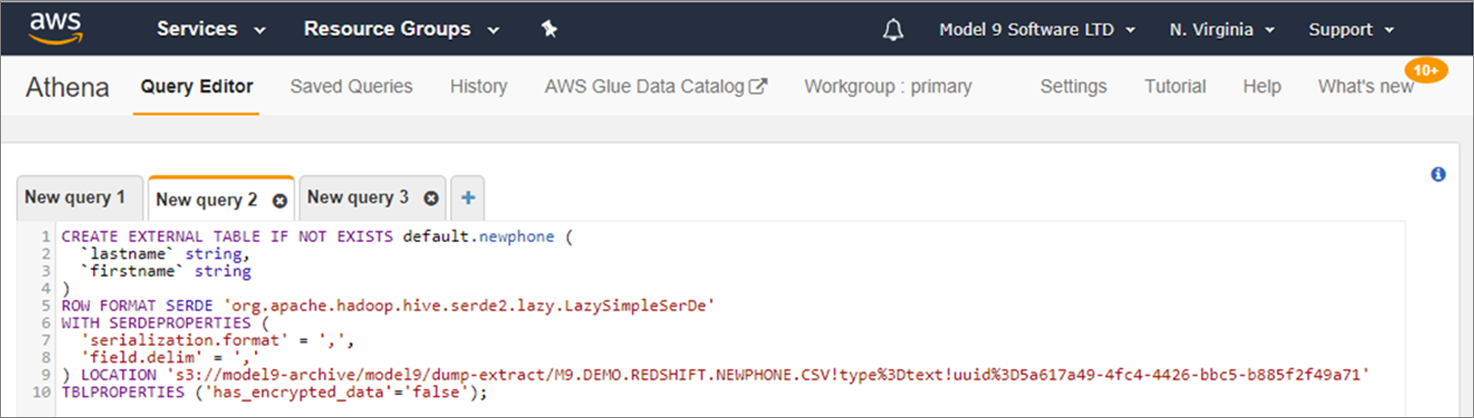Switch to the Saved Queries tab
This screenshot has width=1474, height=418.
point(351,86)
